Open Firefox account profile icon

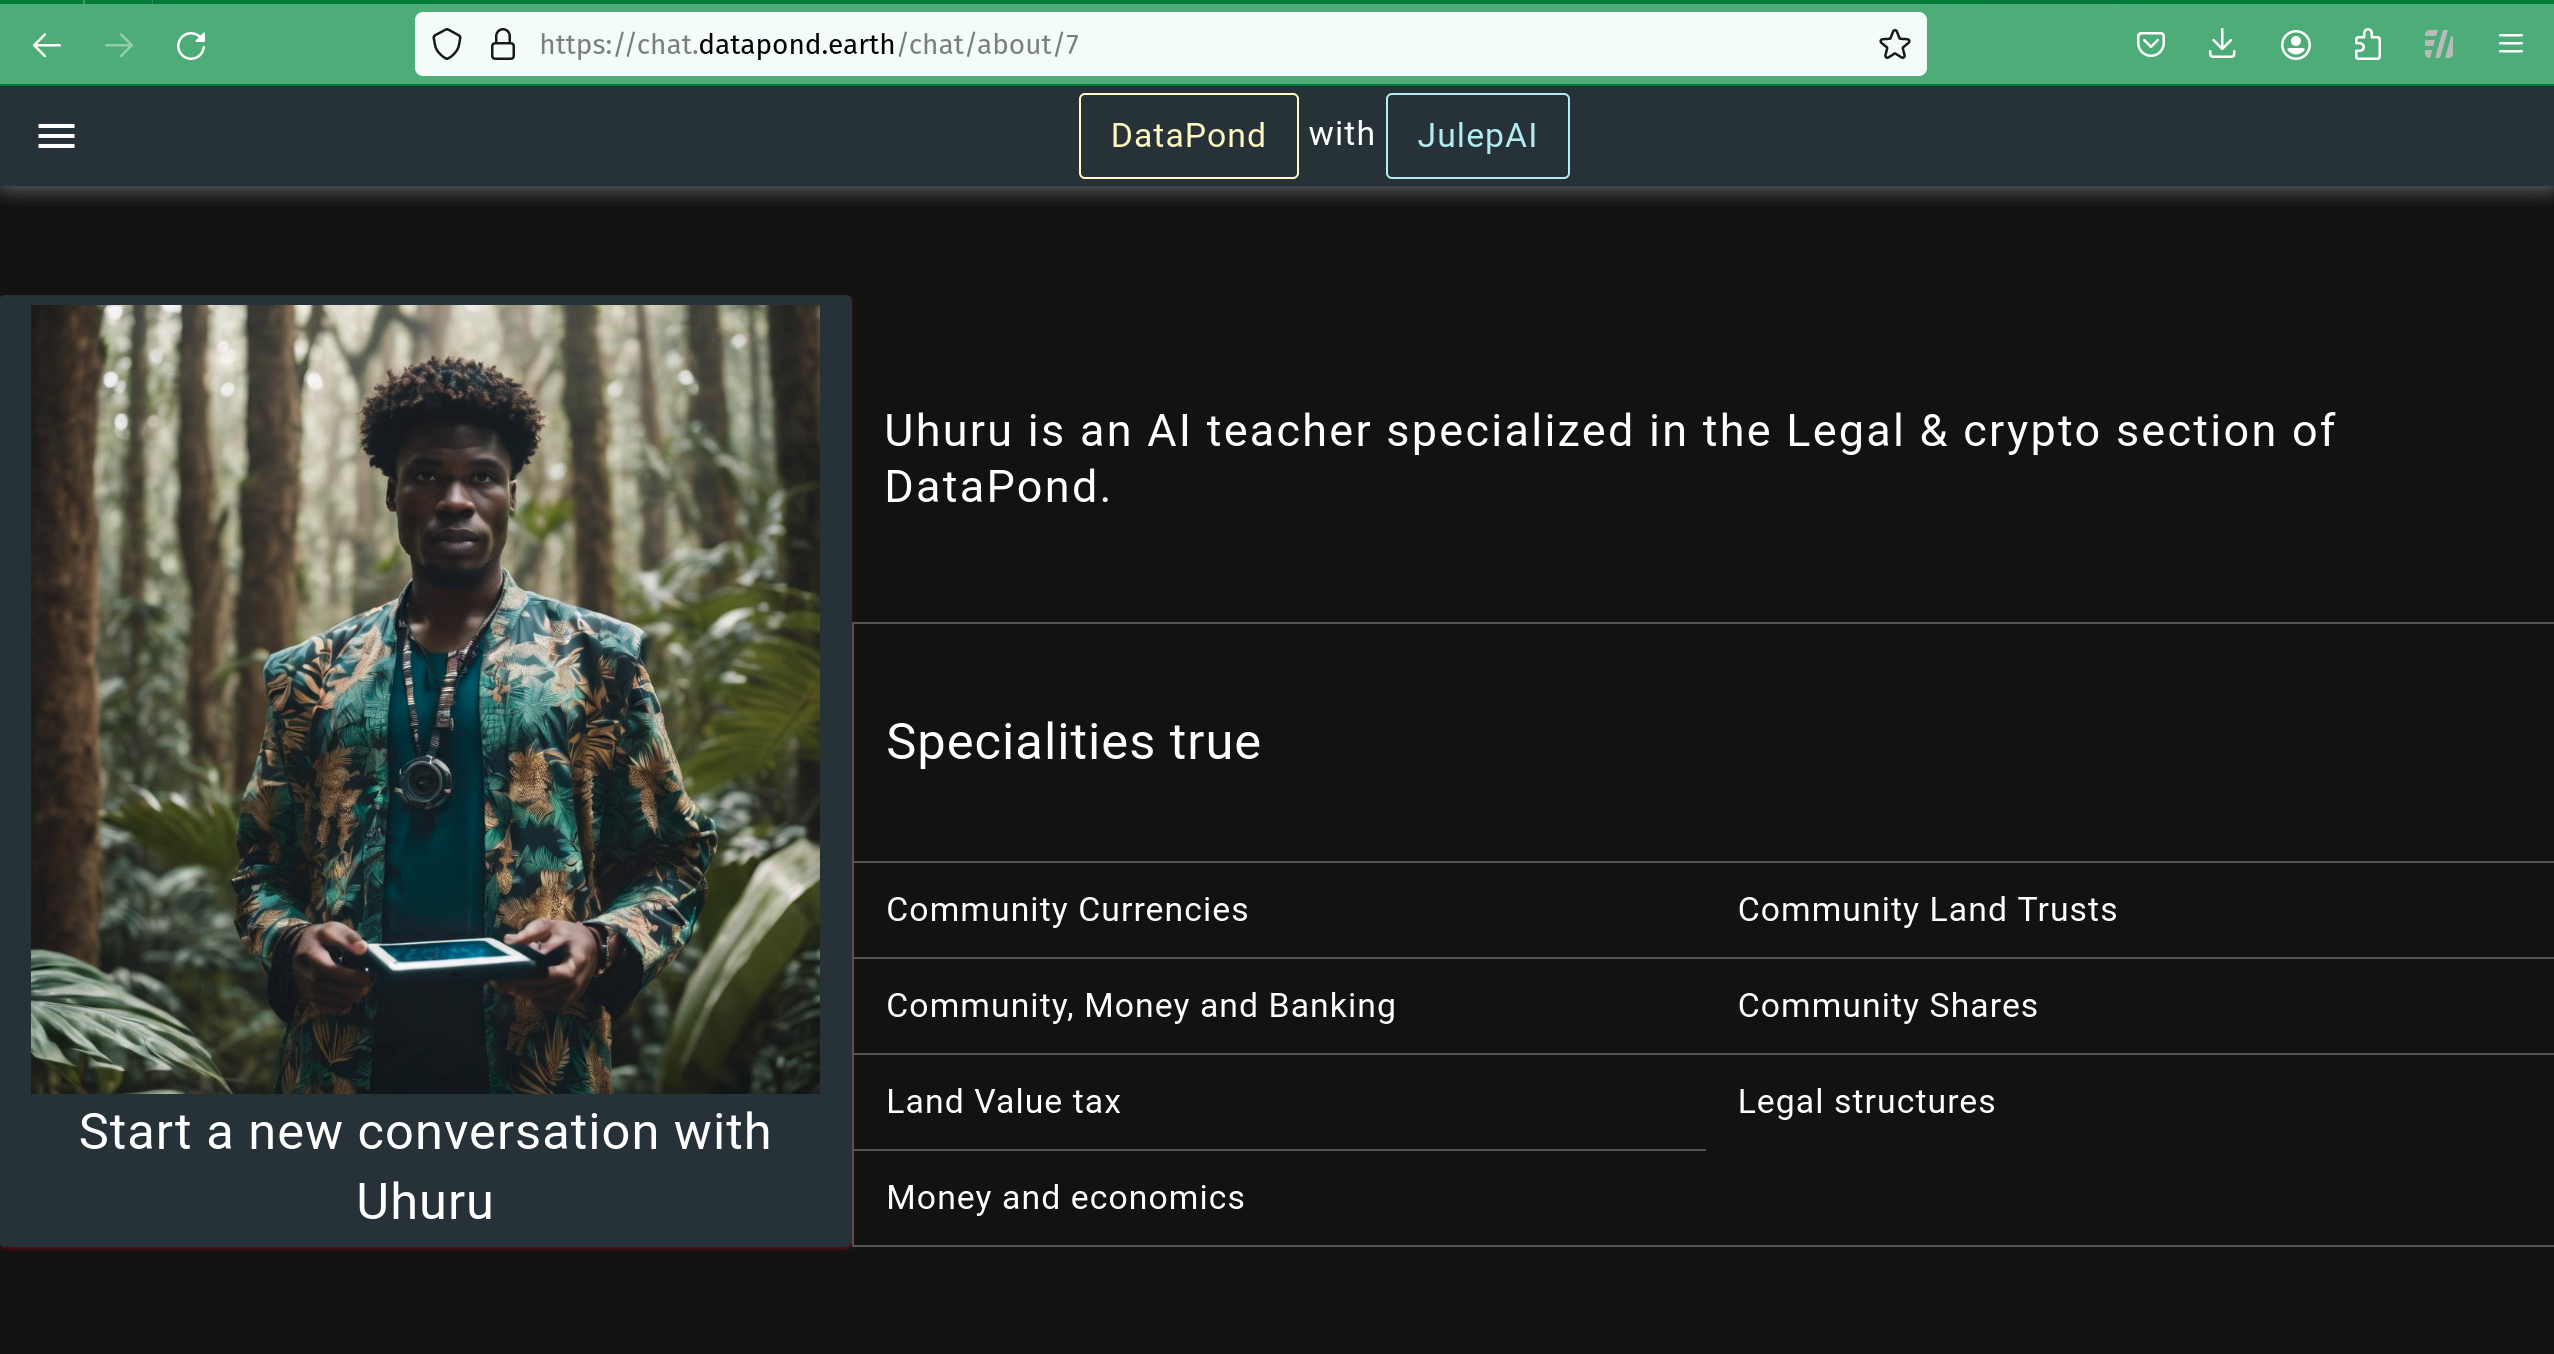tap(2295, 45)
